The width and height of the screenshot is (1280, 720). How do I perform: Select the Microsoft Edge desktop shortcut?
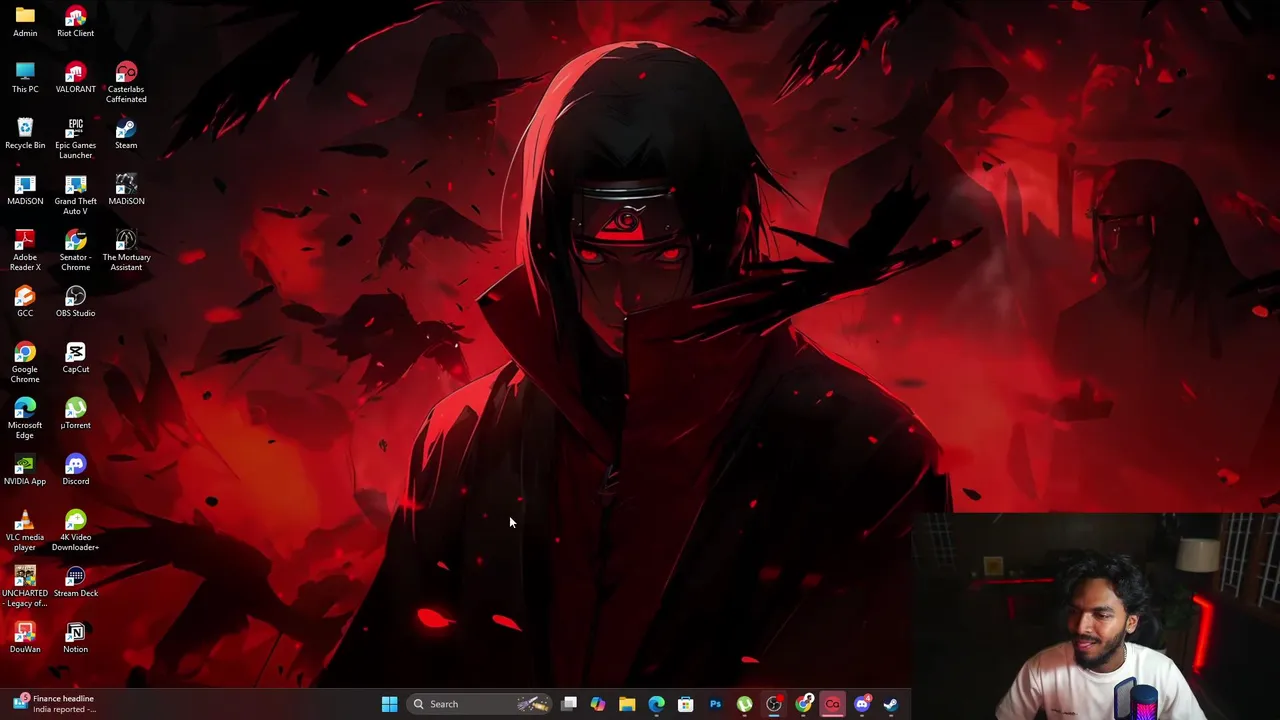(x=25, y=418)
